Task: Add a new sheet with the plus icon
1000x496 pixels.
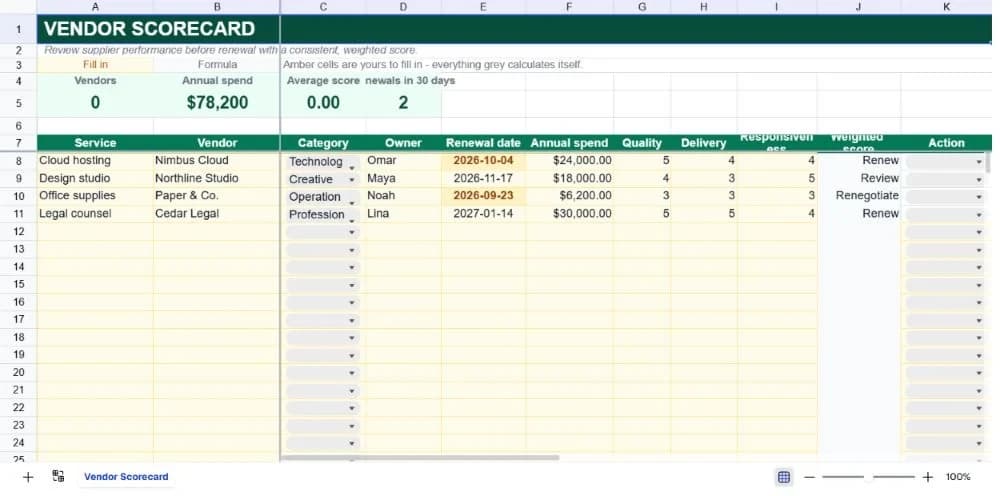Action: [27, 477]
